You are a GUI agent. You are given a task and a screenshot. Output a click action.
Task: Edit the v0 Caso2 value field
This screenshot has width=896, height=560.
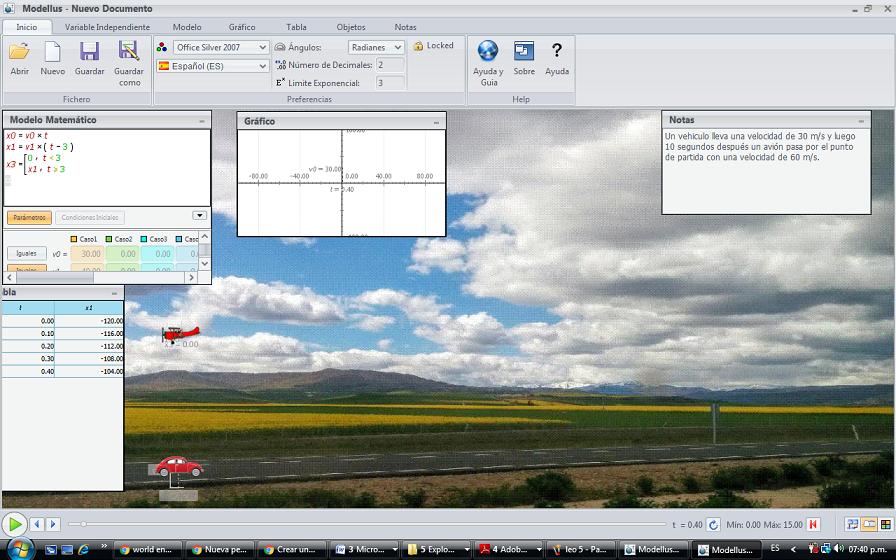(123, 254)
